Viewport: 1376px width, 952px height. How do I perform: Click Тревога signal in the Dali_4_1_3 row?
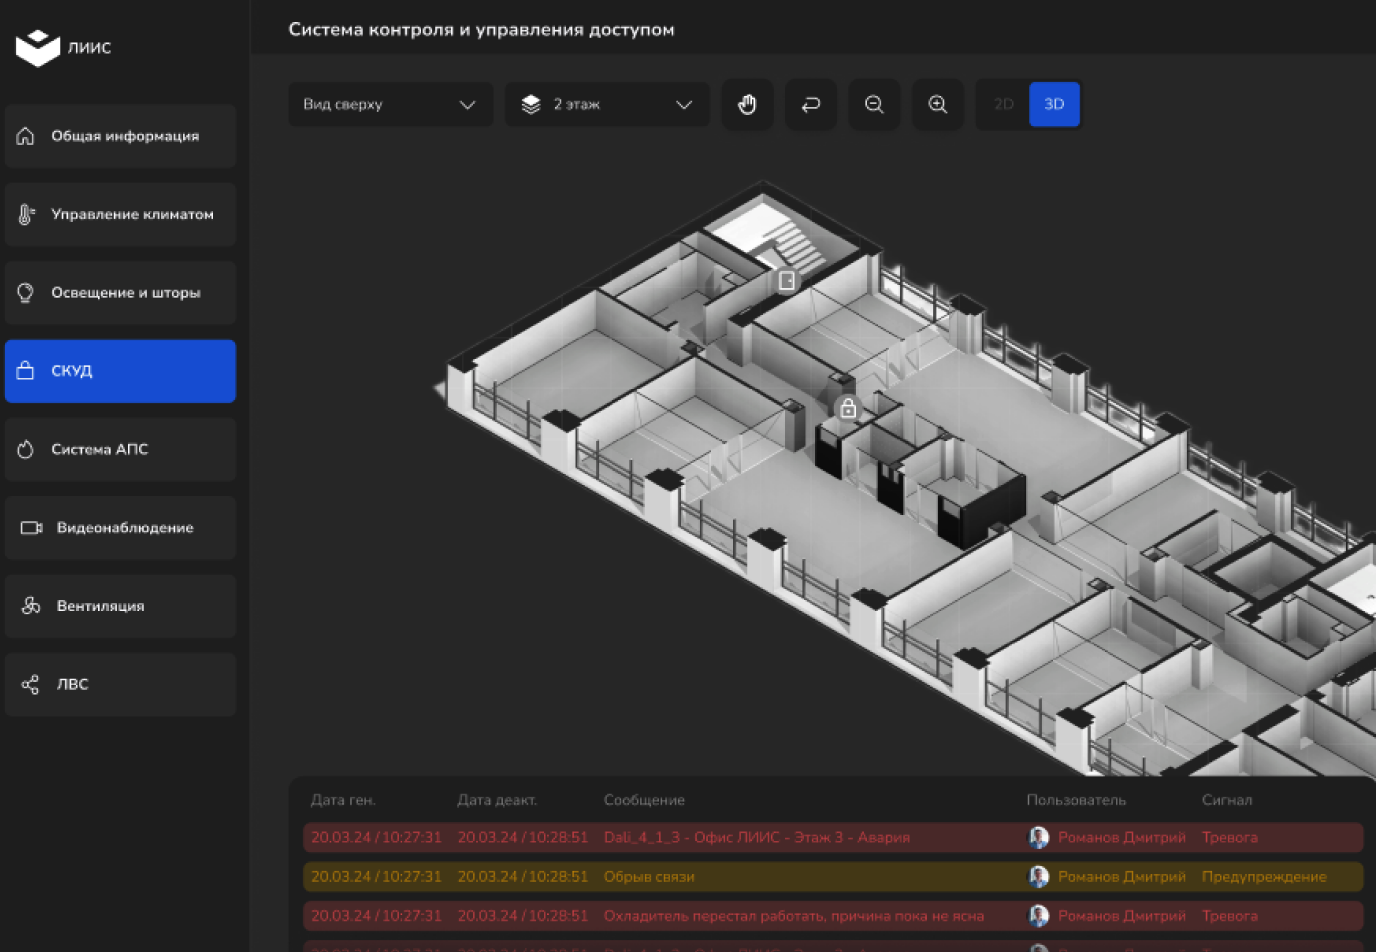pos(1230,837)
